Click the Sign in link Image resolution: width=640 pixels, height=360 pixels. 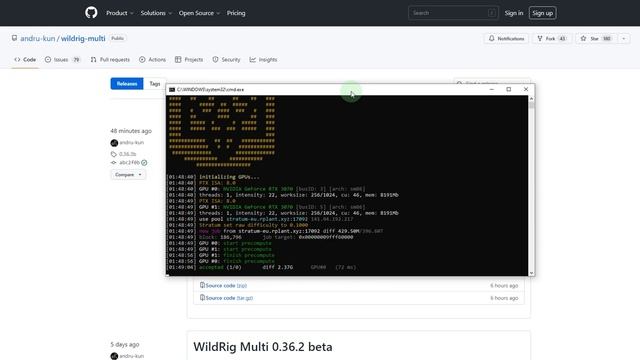[x=513, y=13]
